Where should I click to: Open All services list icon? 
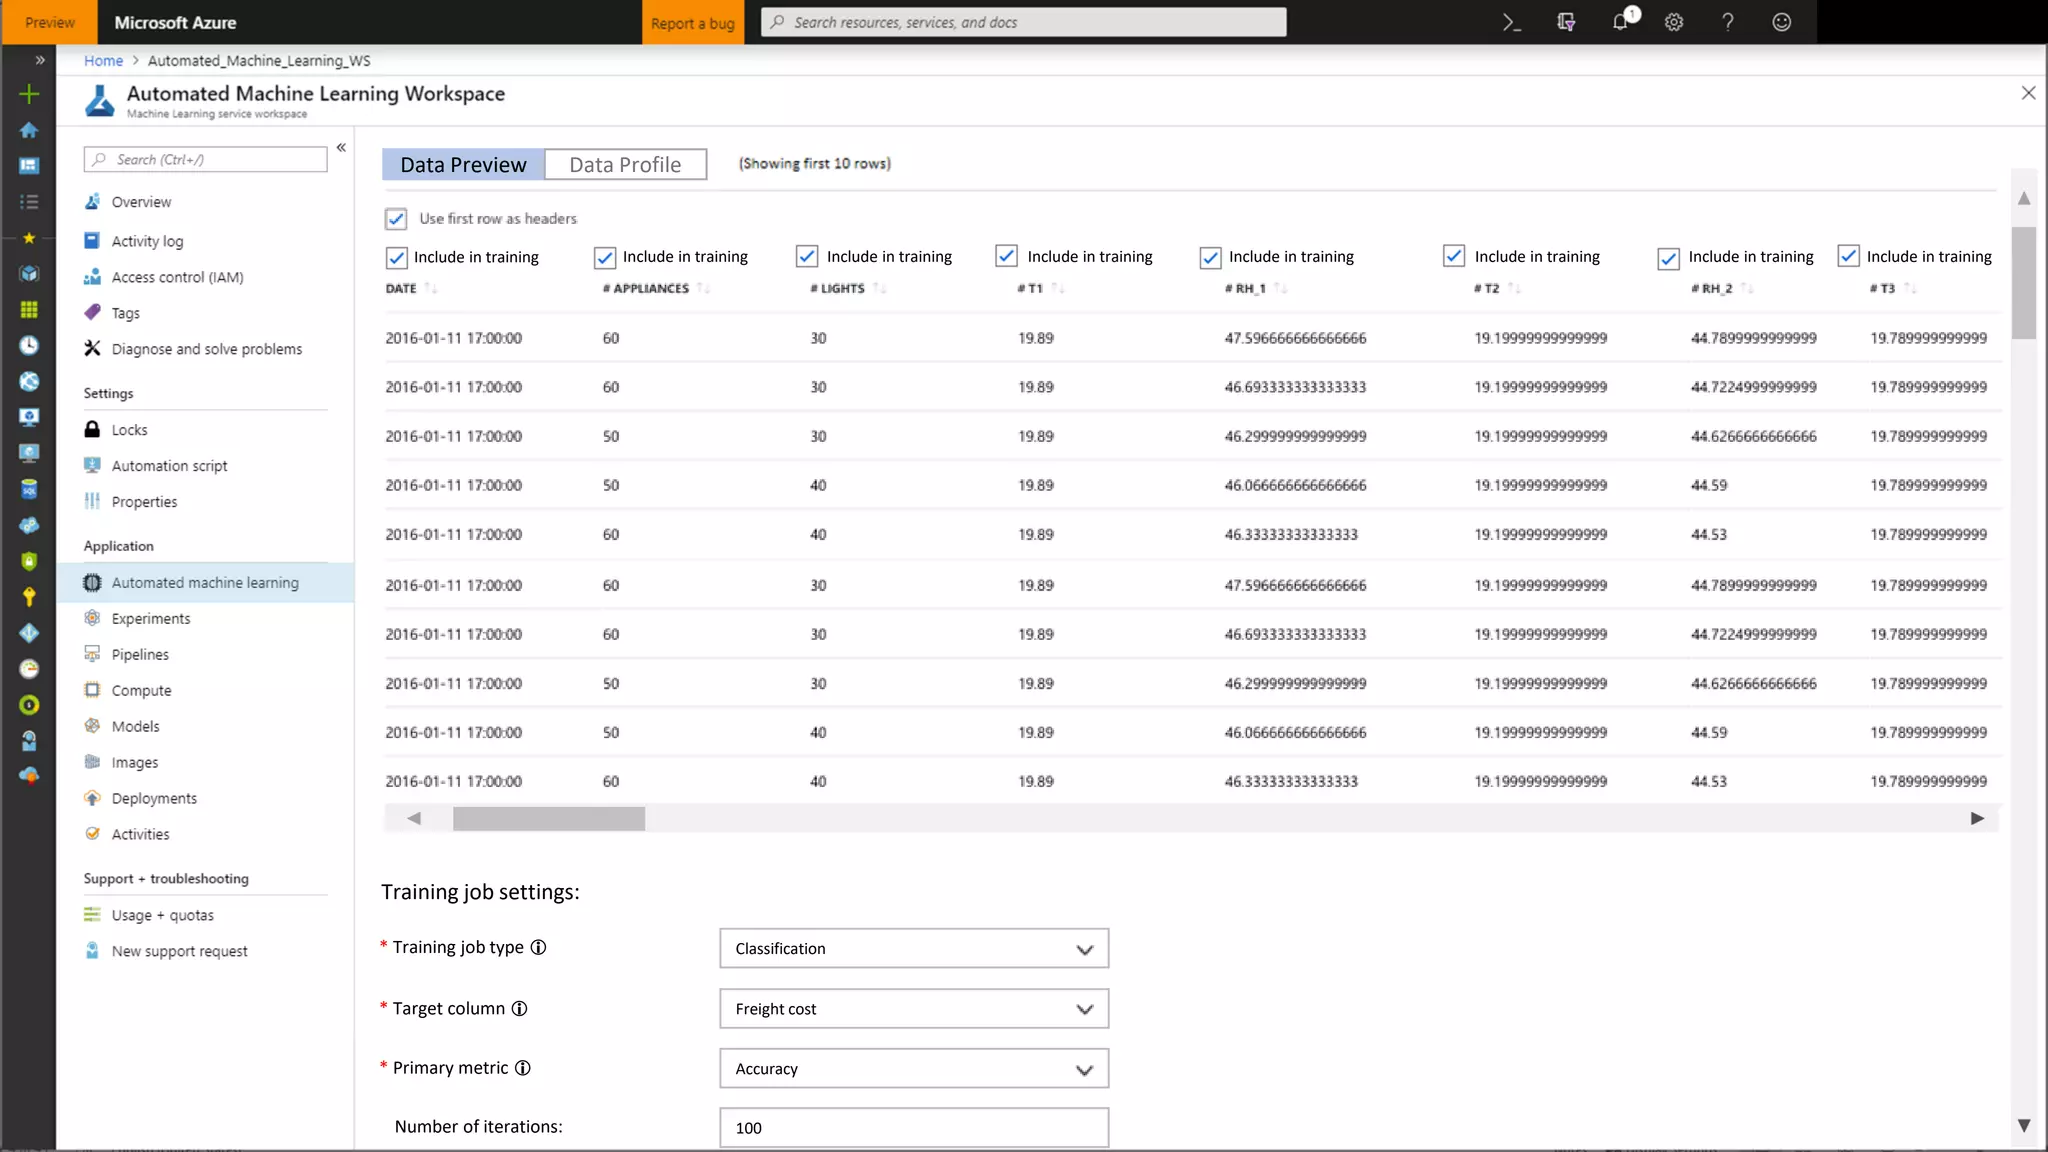[29, 202]
